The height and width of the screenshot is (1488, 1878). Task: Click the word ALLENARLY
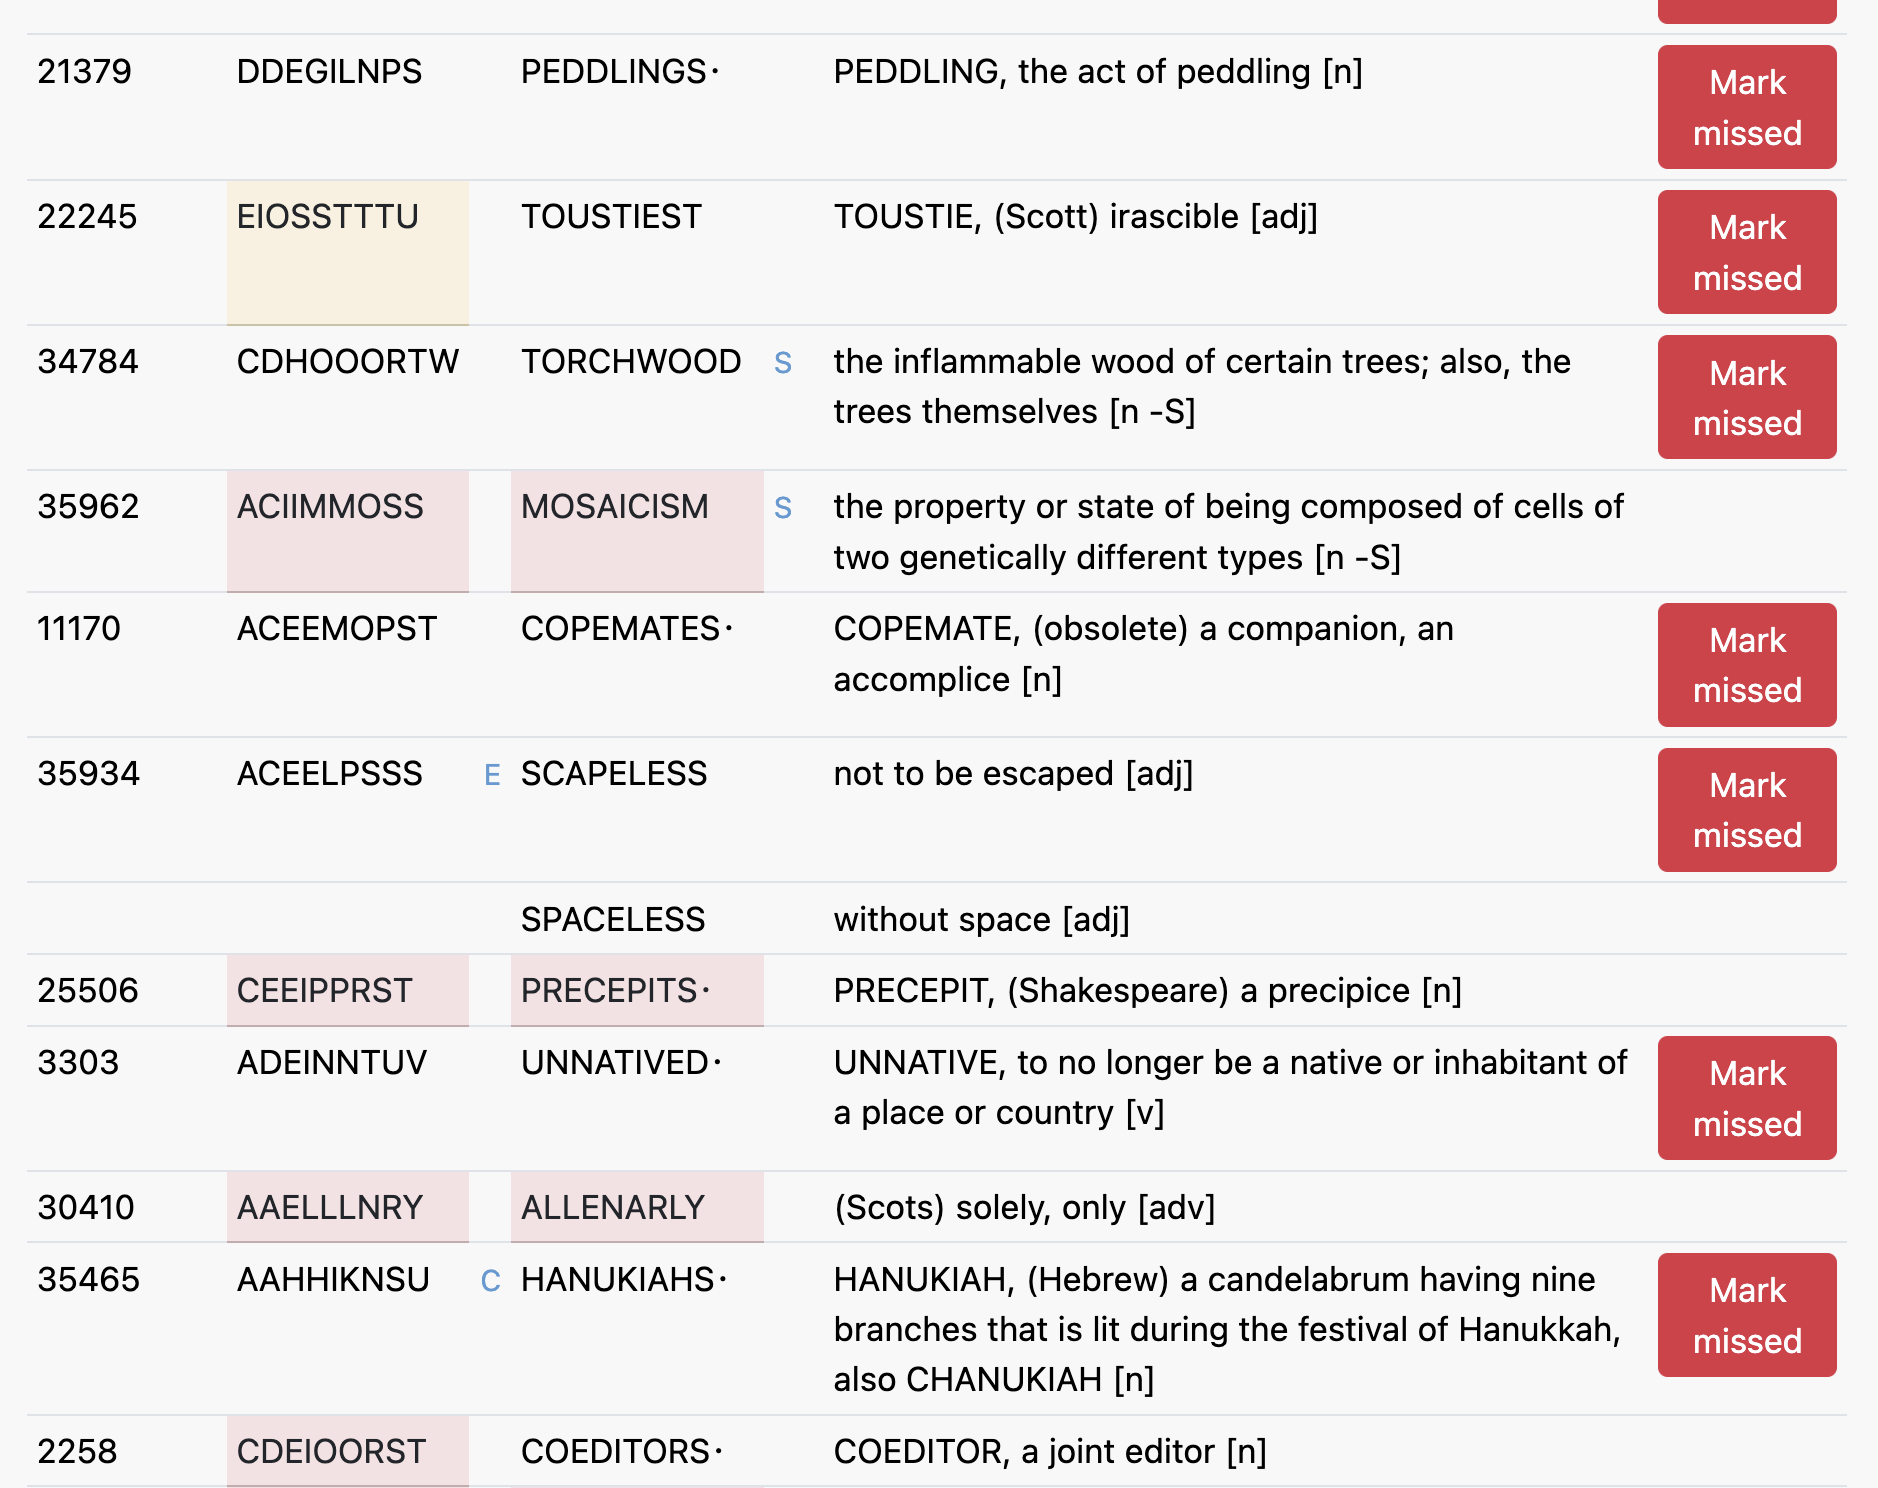pos(613,1208)
